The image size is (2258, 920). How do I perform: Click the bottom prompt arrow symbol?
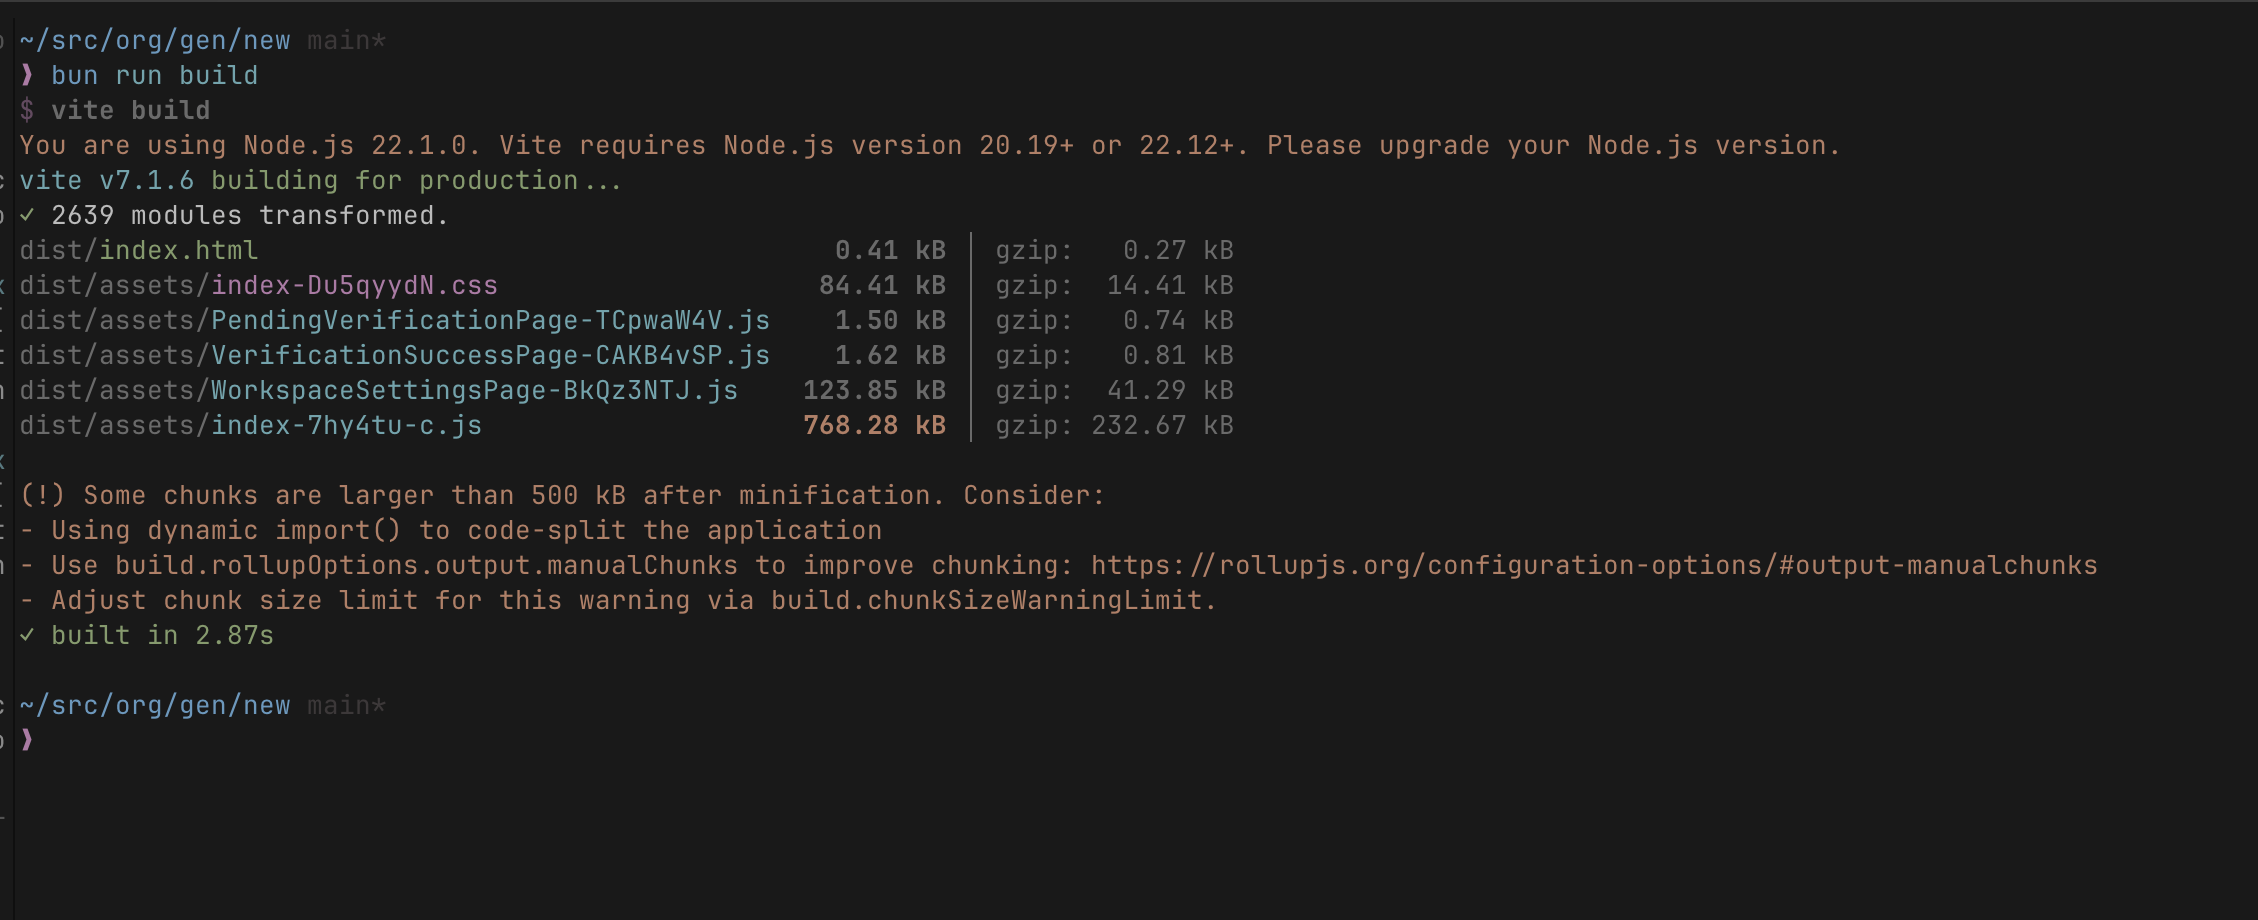click(x=27, y=740)
